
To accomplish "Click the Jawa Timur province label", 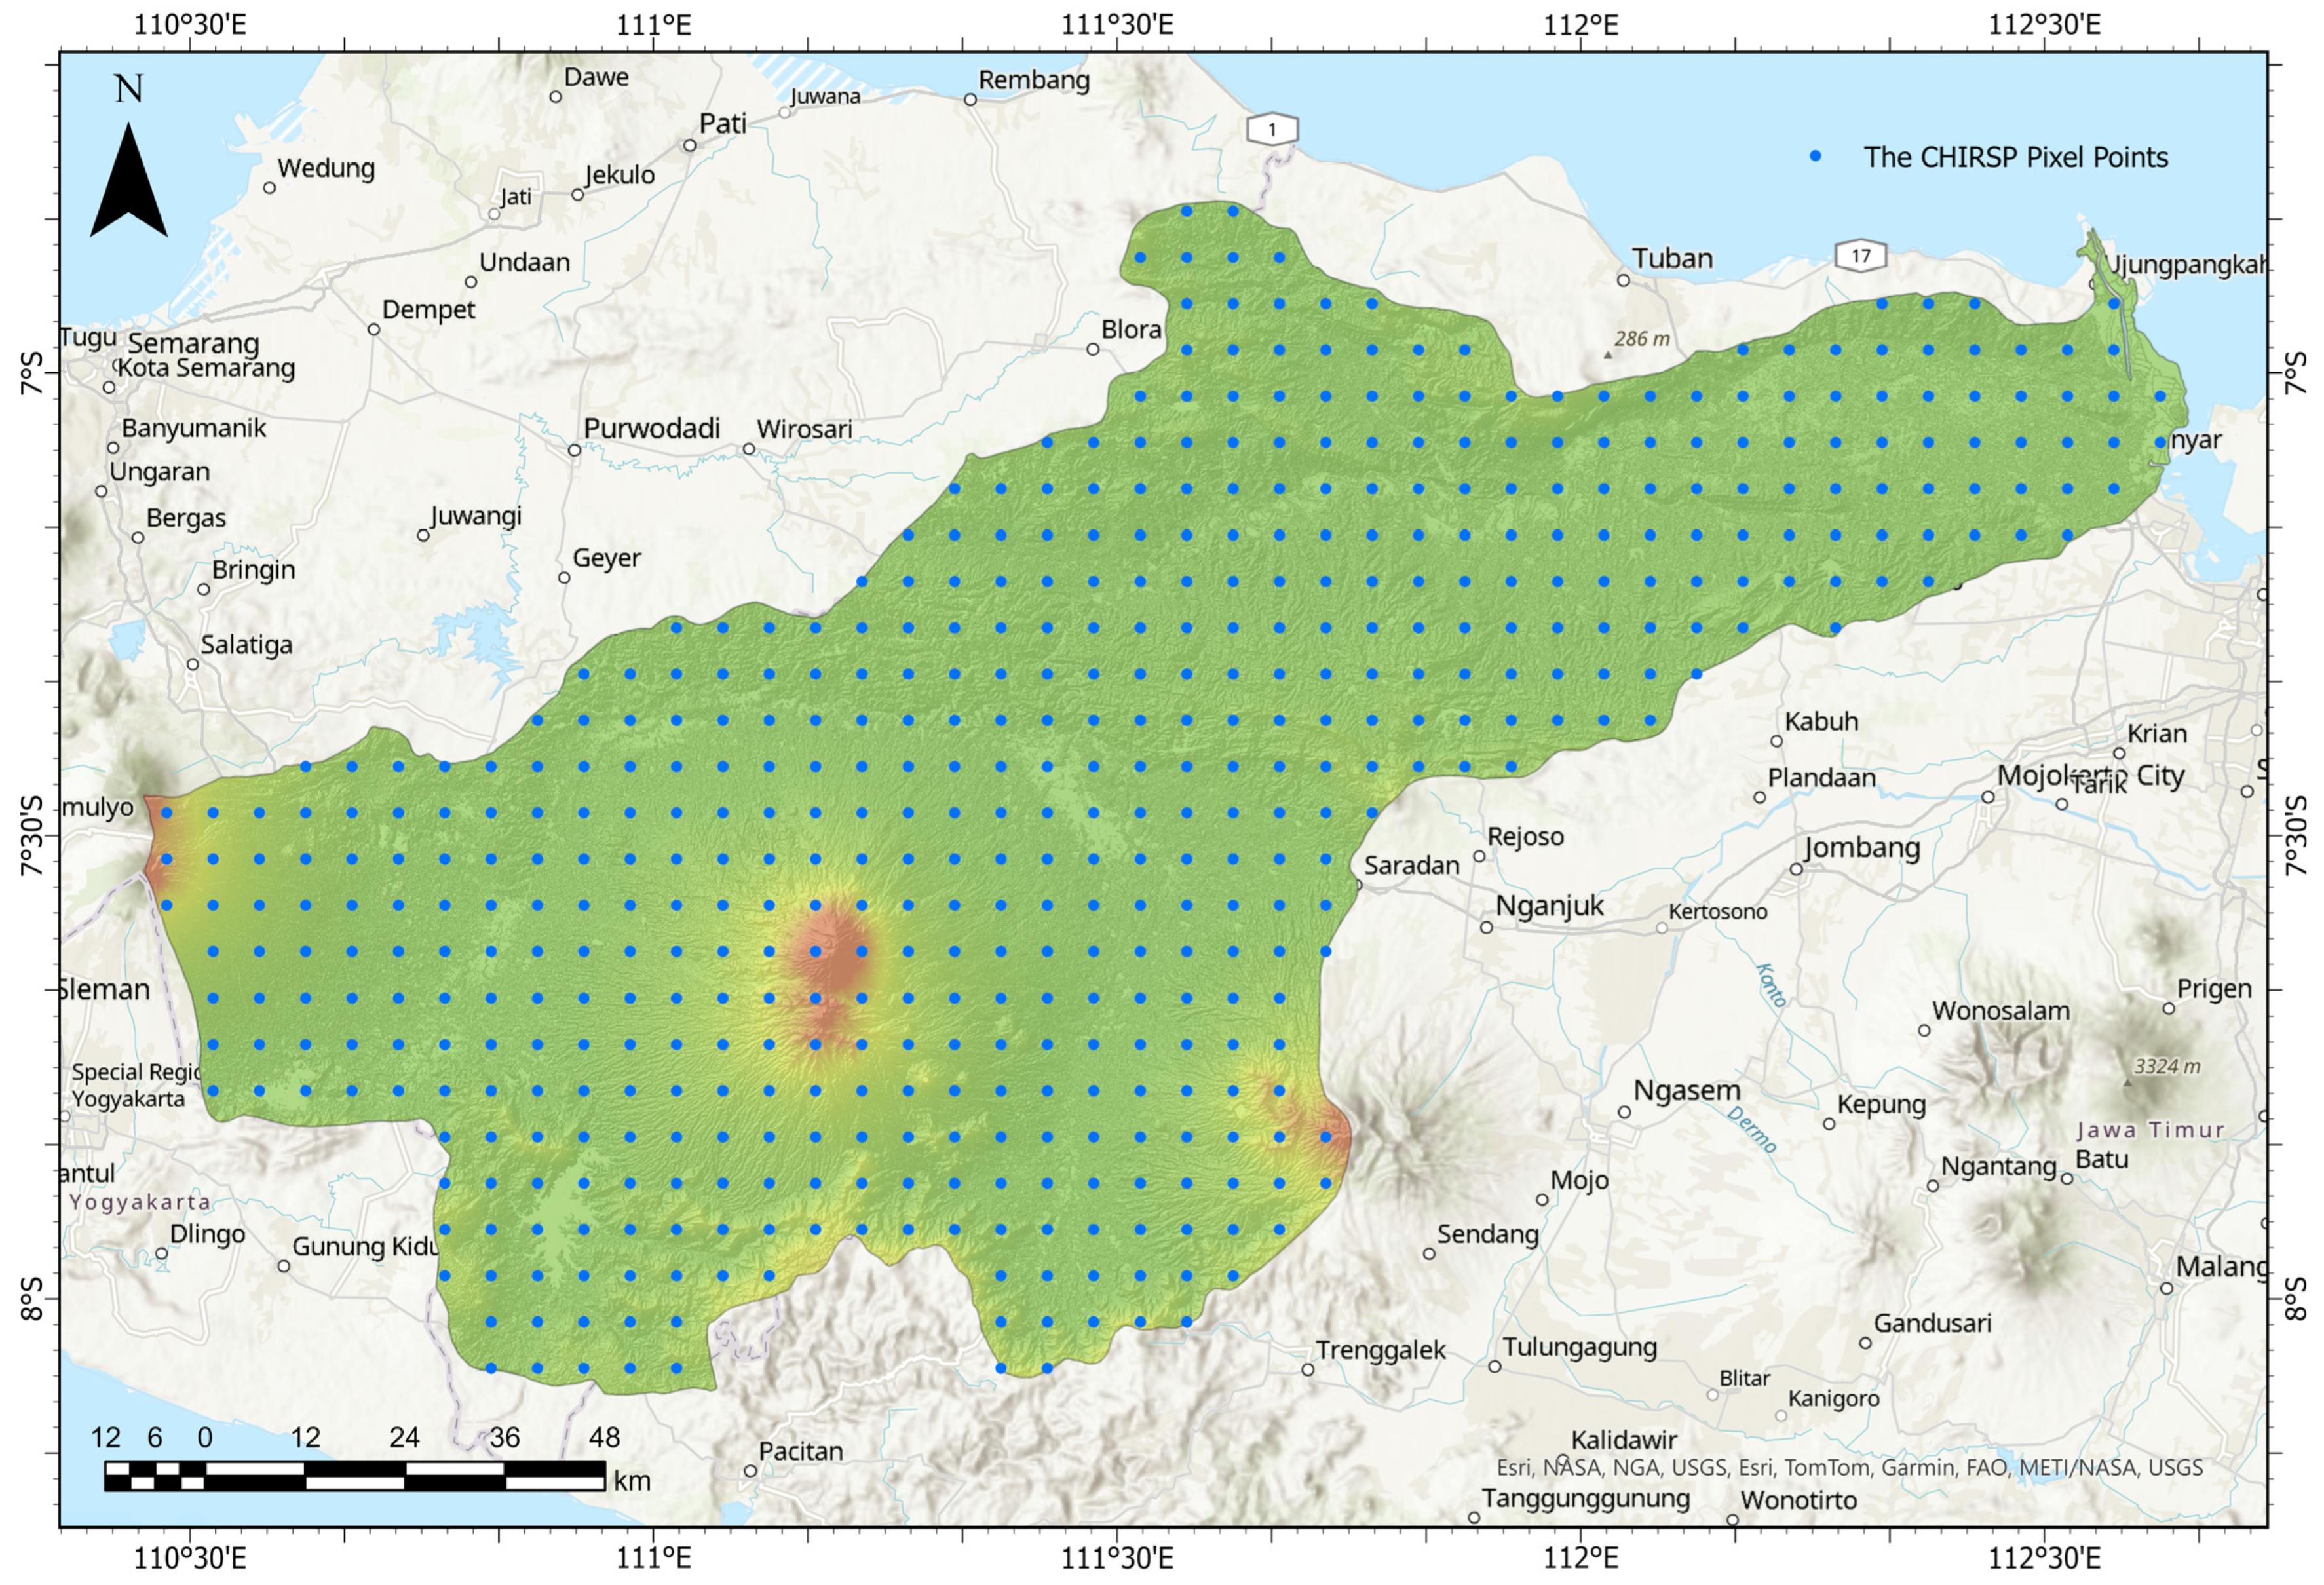I will (x=2150, y=1130).
